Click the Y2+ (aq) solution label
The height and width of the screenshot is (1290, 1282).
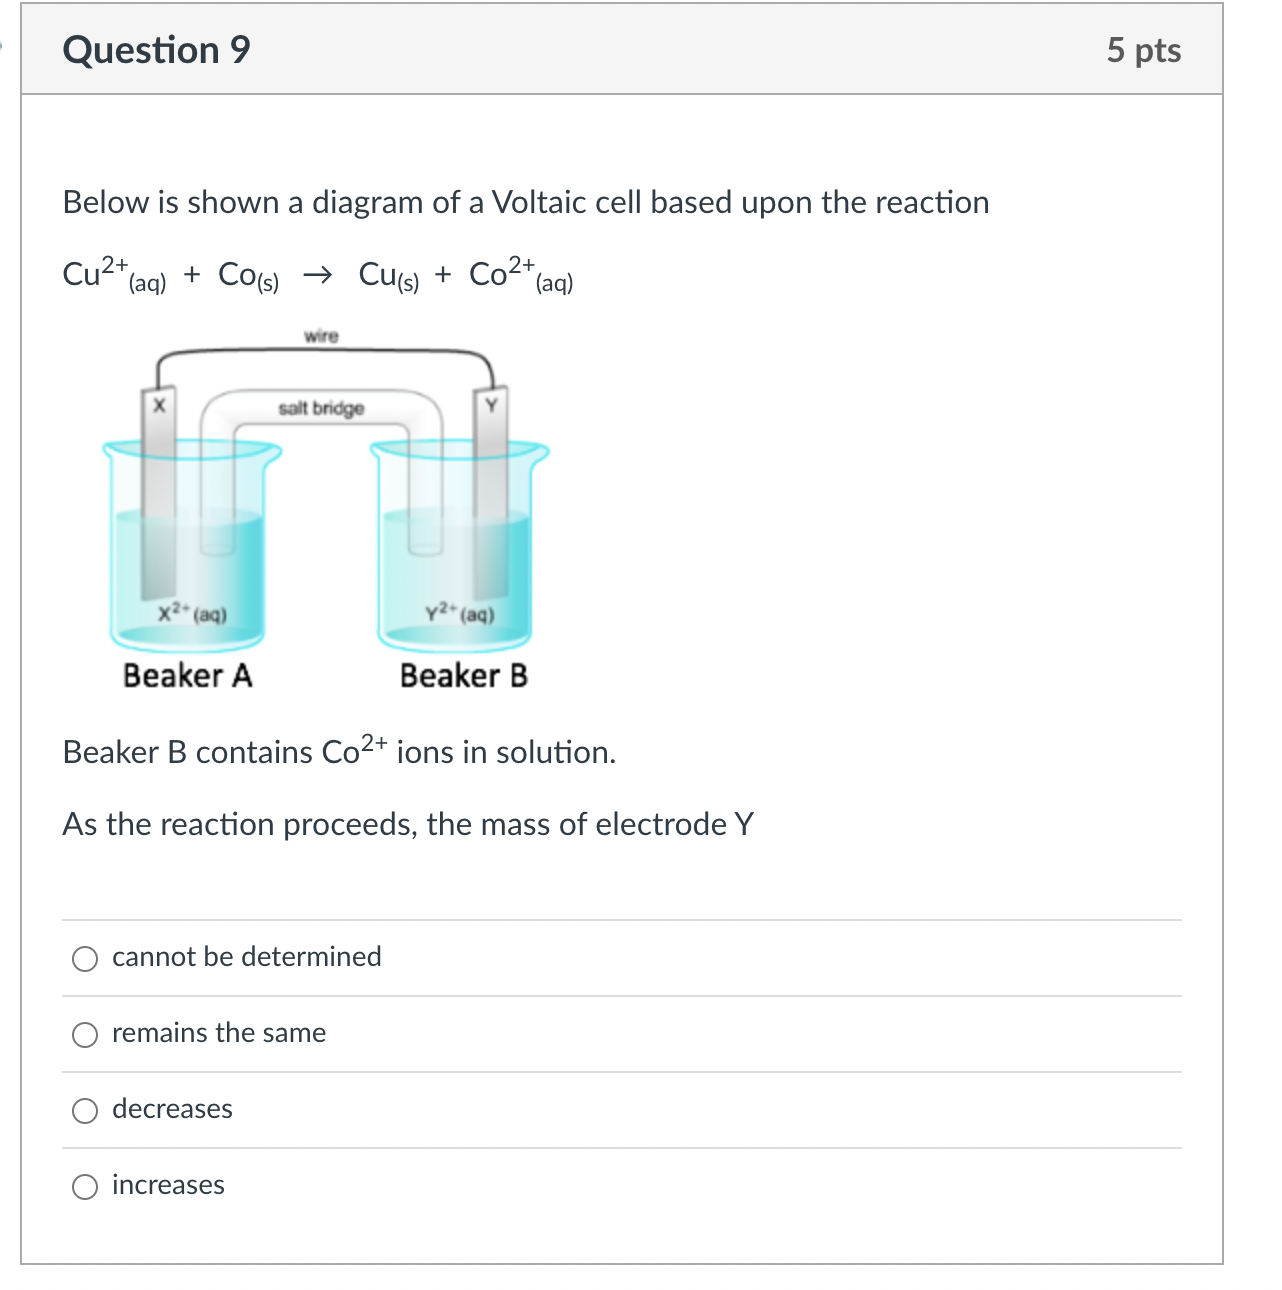click(x=458, y=613)
